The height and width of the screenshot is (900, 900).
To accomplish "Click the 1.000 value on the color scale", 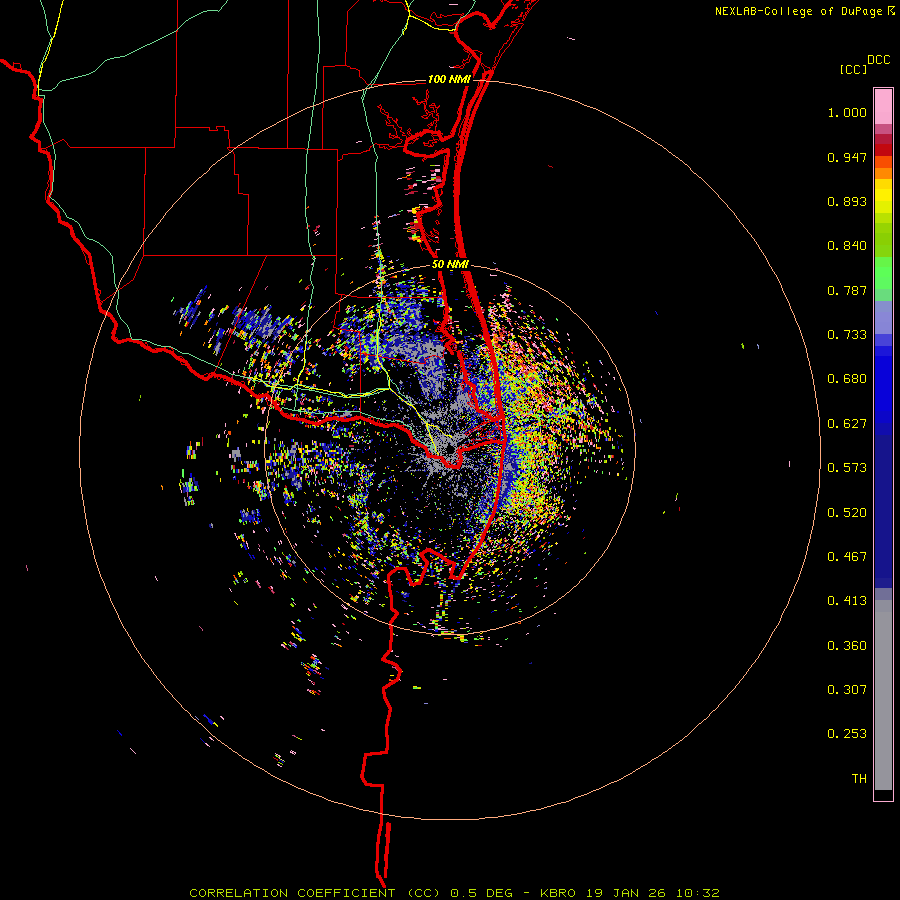I will coord(847,113).
